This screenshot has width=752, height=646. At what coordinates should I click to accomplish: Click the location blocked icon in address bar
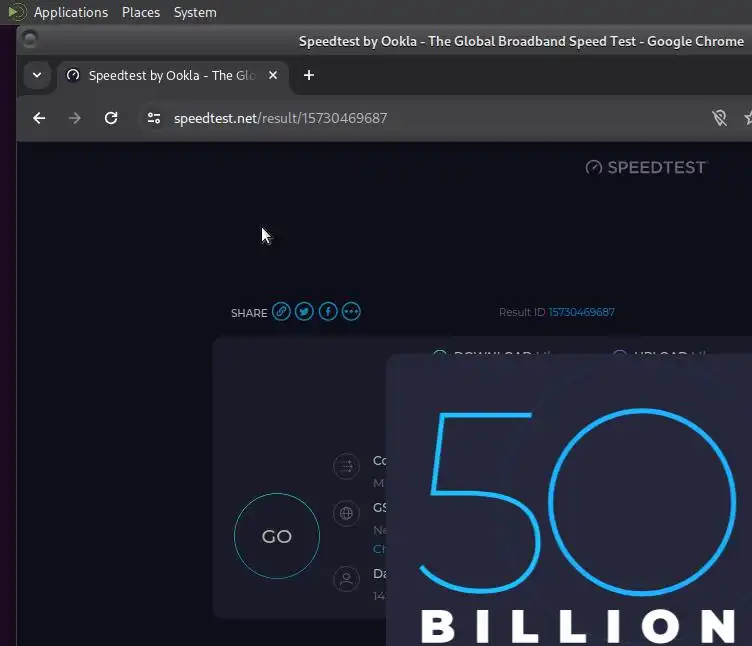coord(719,118)
